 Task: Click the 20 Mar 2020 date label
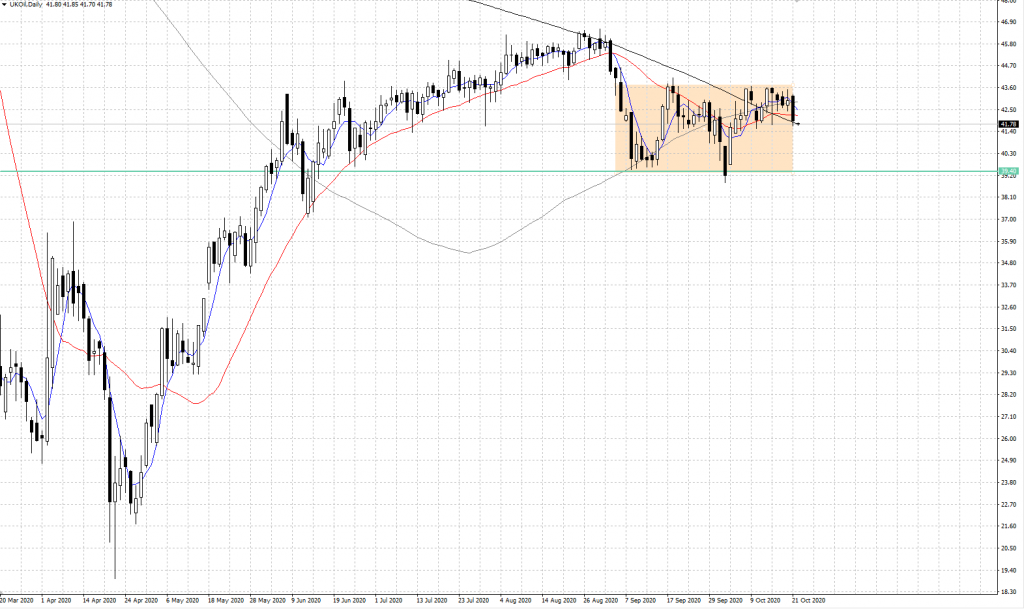pos(19,602)
